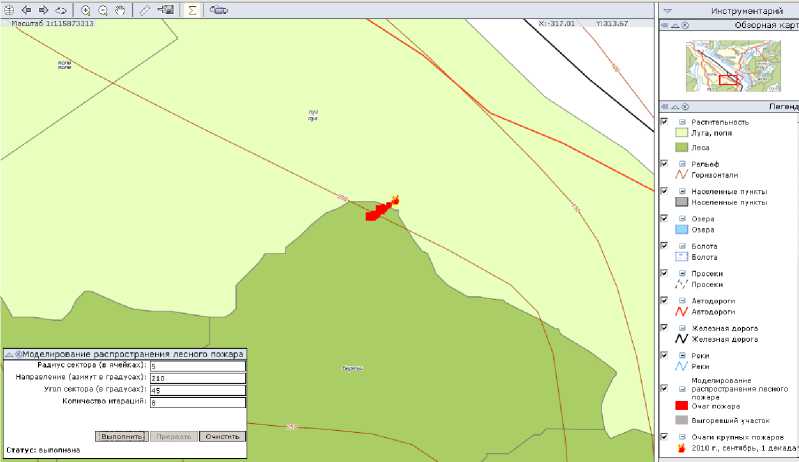Screen dimensions: 799x462
Task: Collapse the Железная дорога legend group
Action: [x=682, y=329]
